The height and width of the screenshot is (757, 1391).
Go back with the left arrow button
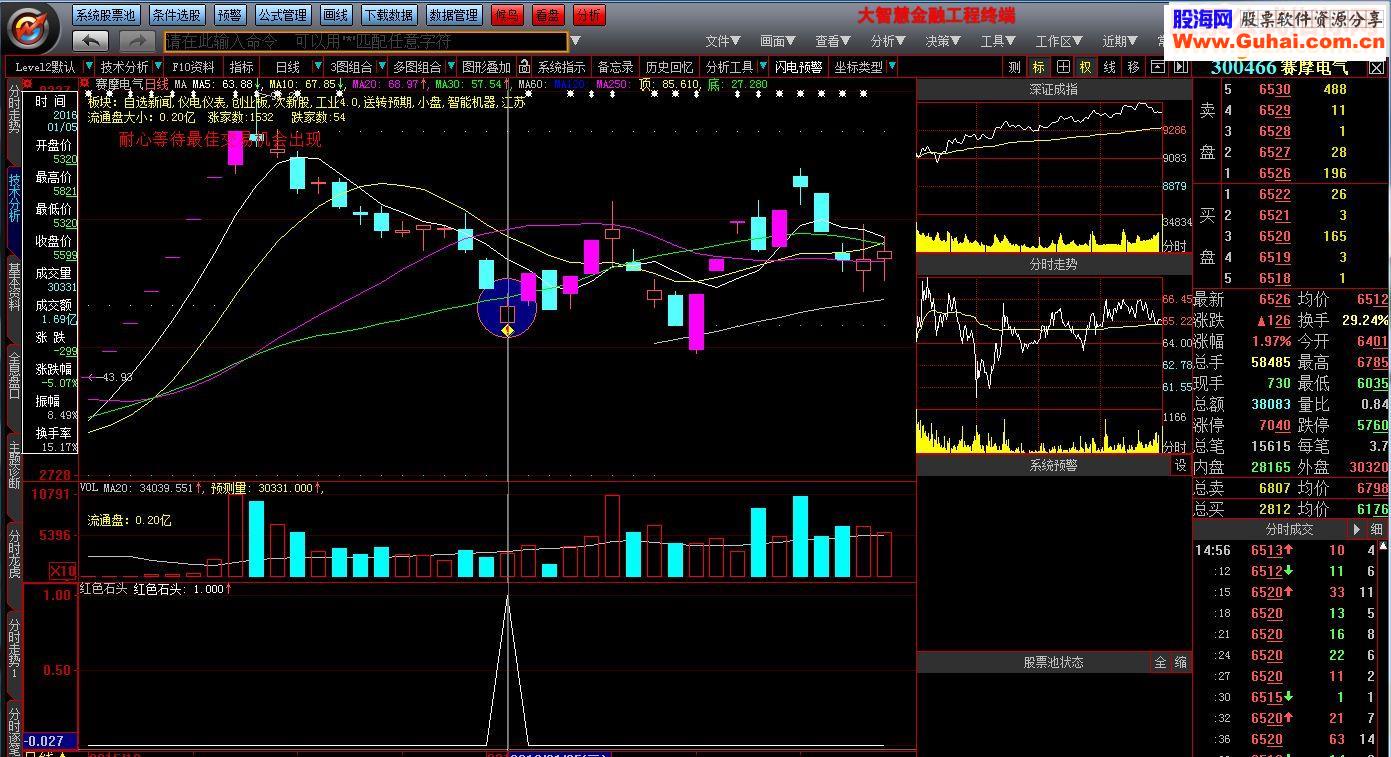click(x=90, y=41)
